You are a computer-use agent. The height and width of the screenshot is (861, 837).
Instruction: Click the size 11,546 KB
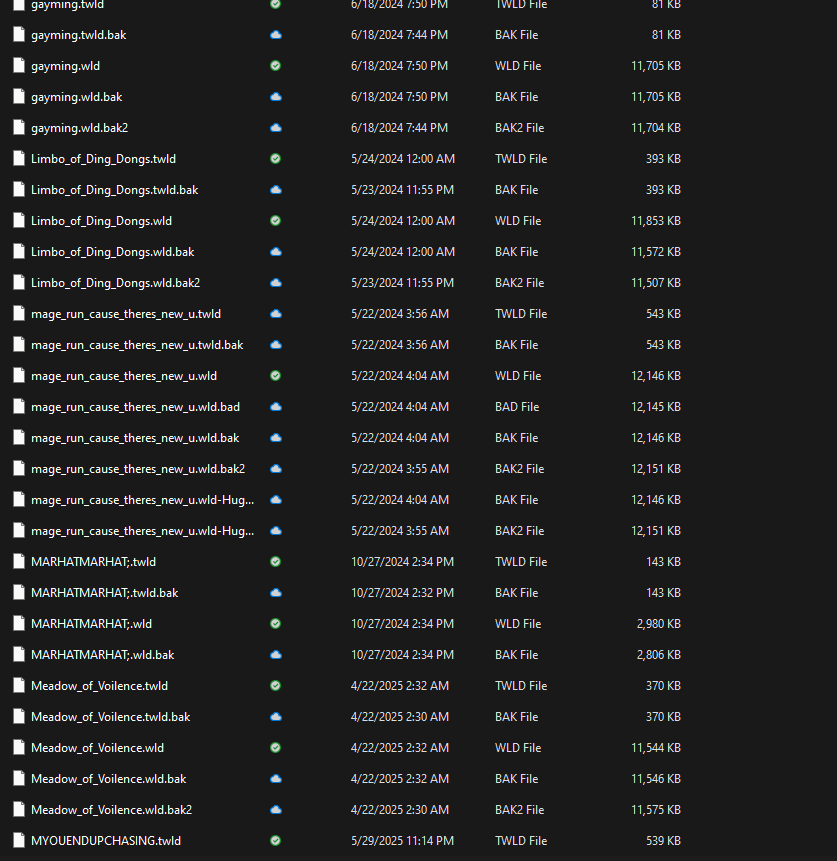coord(656,779)
